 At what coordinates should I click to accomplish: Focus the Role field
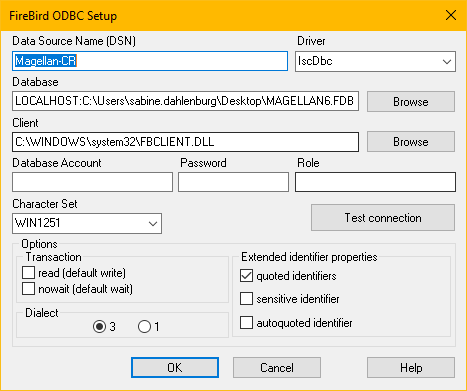tap(375, 182)
